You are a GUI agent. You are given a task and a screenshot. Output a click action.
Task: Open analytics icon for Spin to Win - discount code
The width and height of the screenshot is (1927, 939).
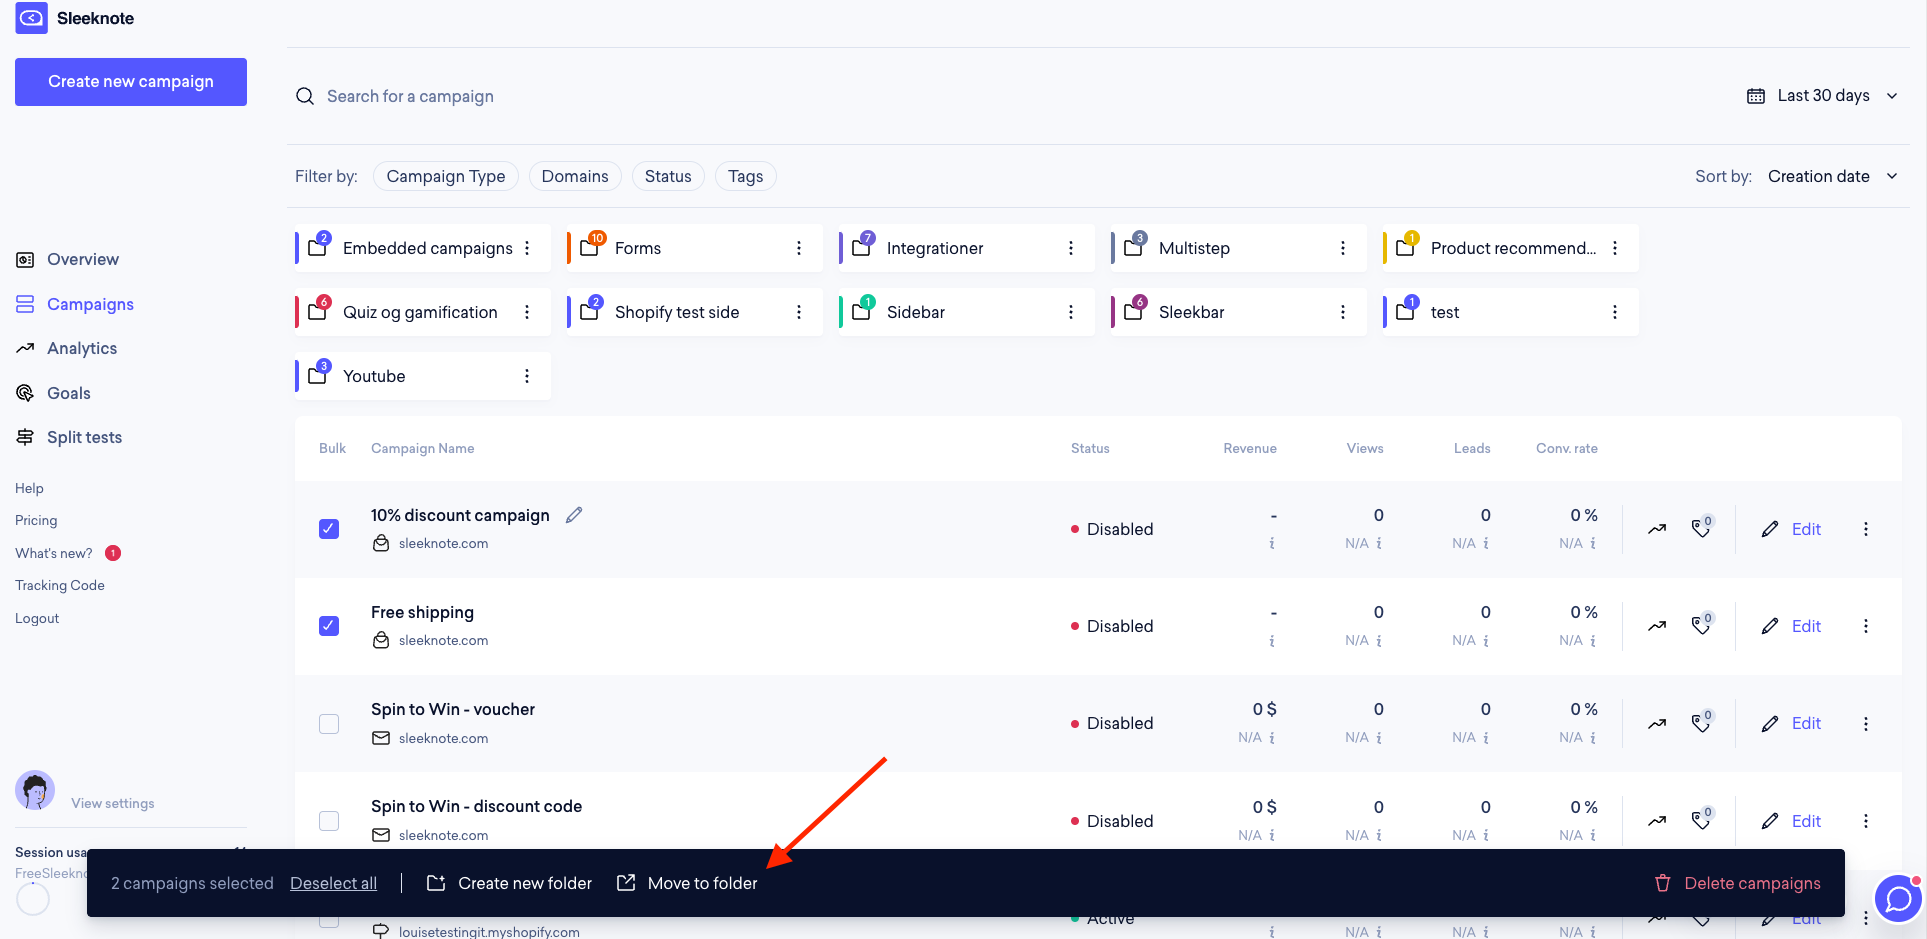tap(1657, 821)
